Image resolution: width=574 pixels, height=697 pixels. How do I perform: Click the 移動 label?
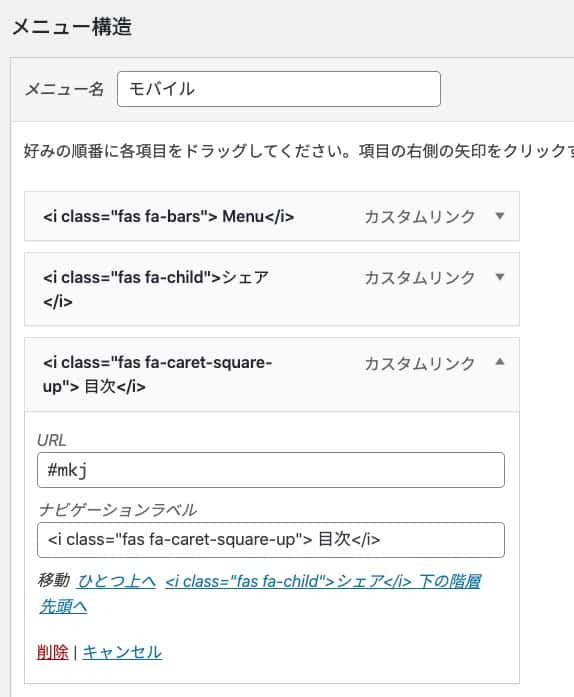54,580
